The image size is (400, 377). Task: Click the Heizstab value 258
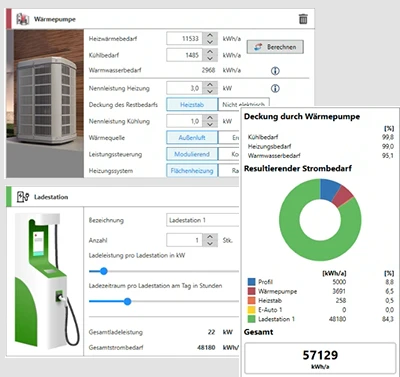[341, 301]
